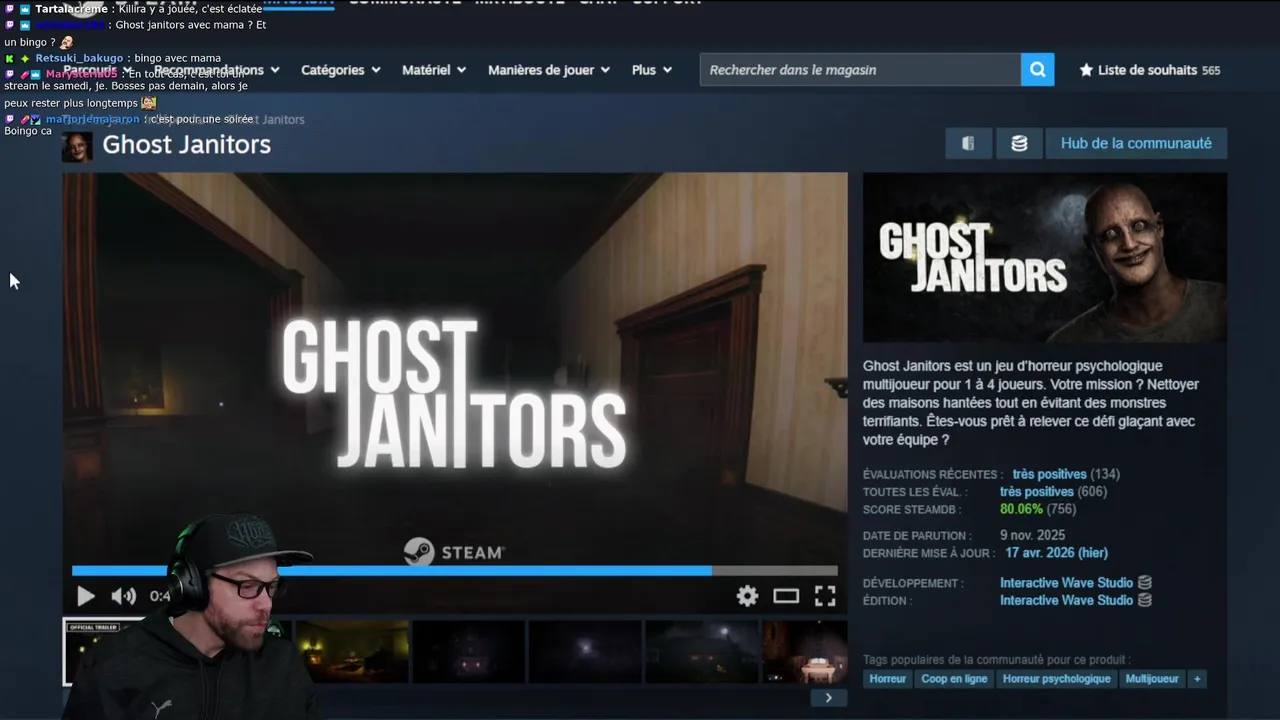Open developer Interactive Wave Studio link
Image resolution: width=1280 pixels, height=720 pixels.
[x=1066, y=583]
